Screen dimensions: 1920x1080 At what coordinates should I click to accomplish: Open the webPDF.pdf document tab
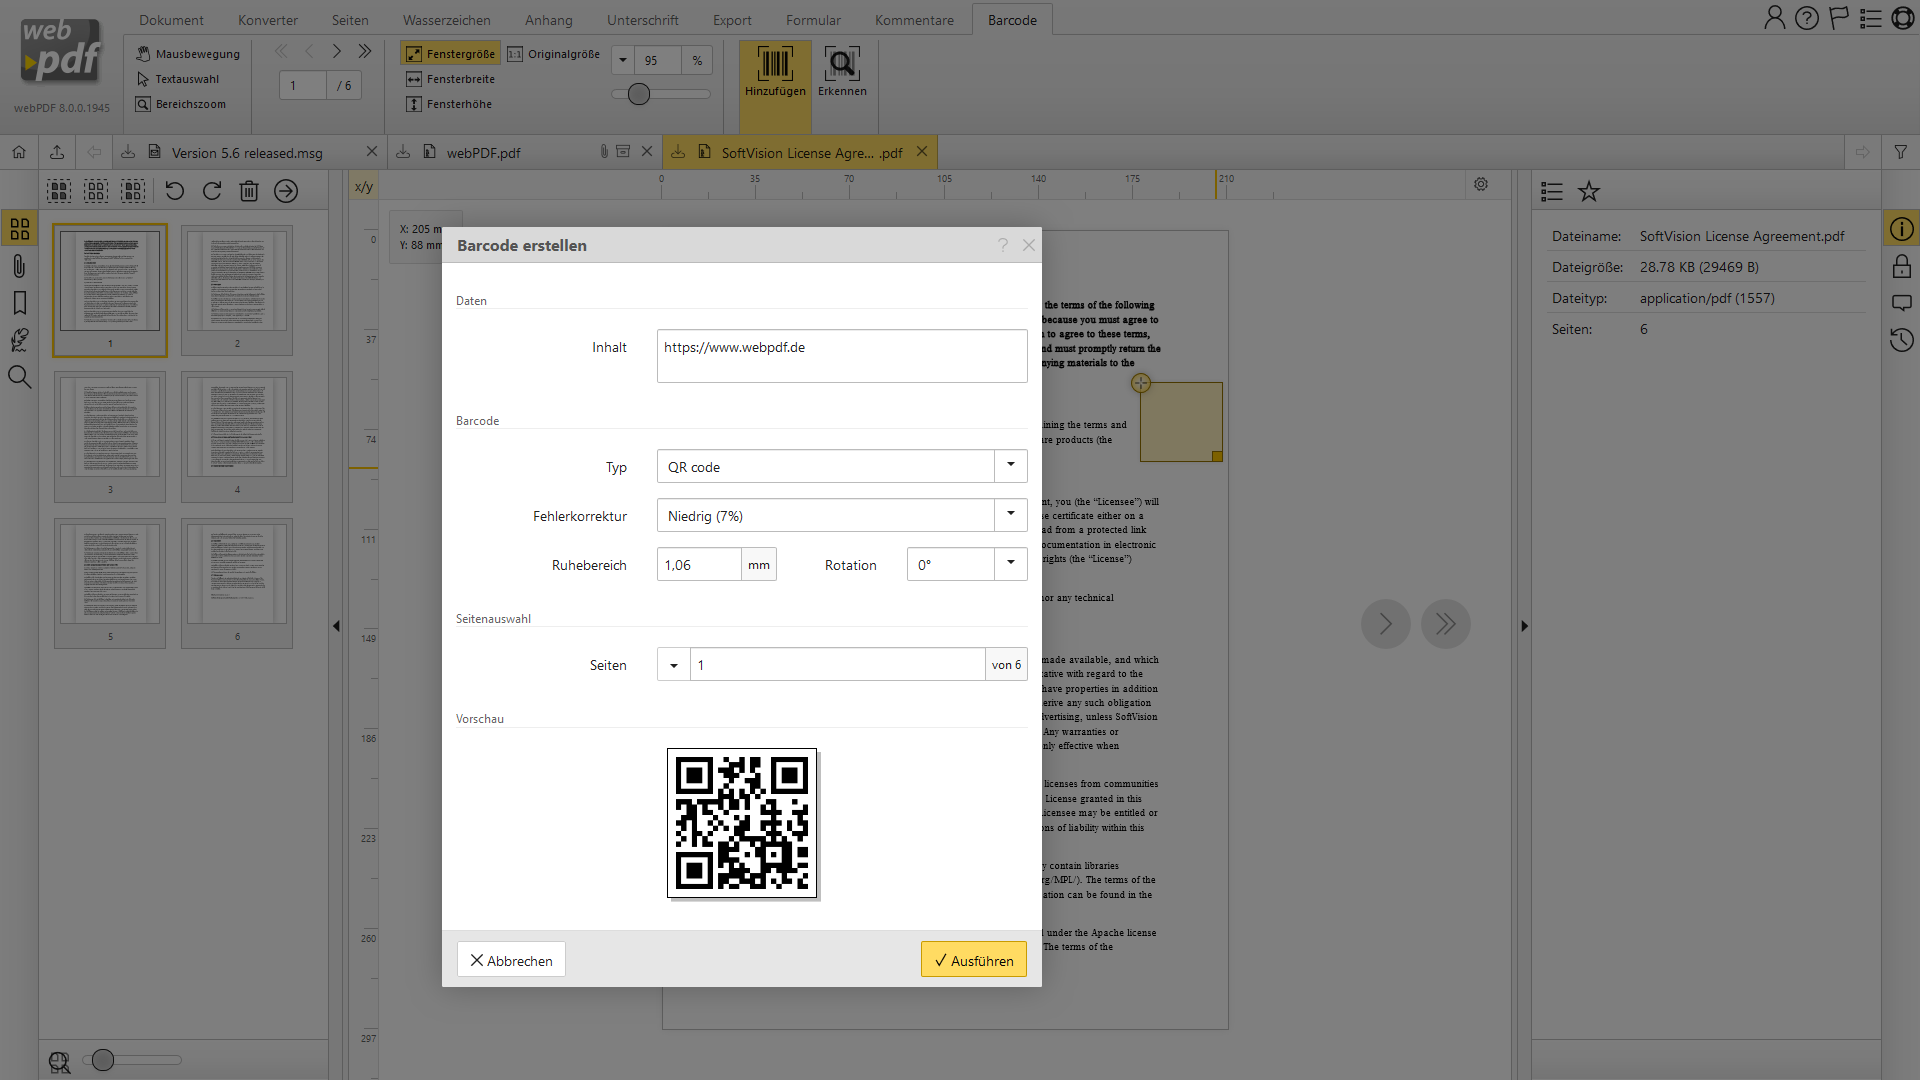pyautogui.click(x=484, y=153)
